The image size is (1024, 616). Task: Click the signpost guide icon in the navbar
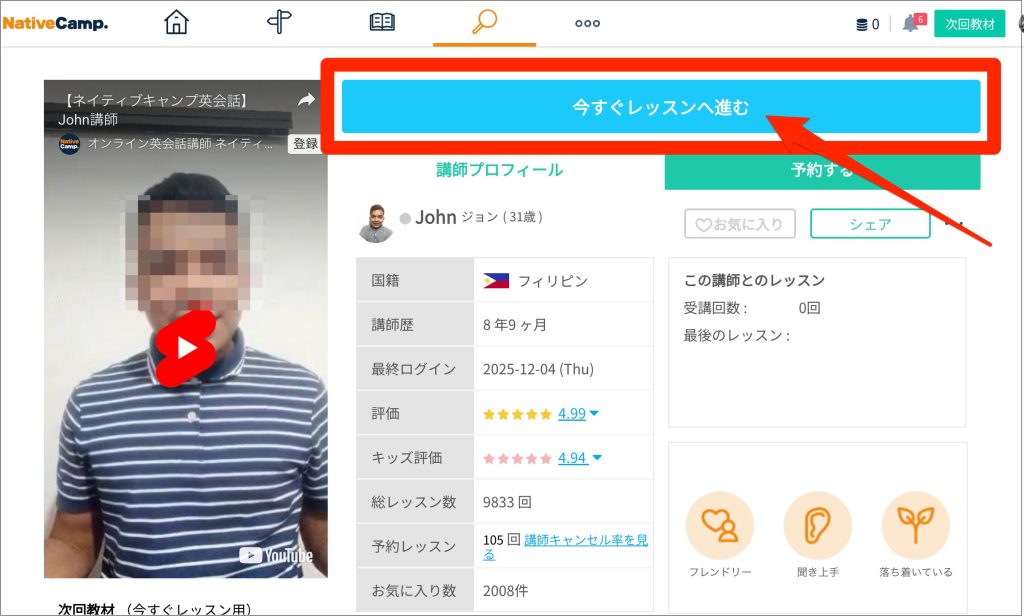[279, 21]
